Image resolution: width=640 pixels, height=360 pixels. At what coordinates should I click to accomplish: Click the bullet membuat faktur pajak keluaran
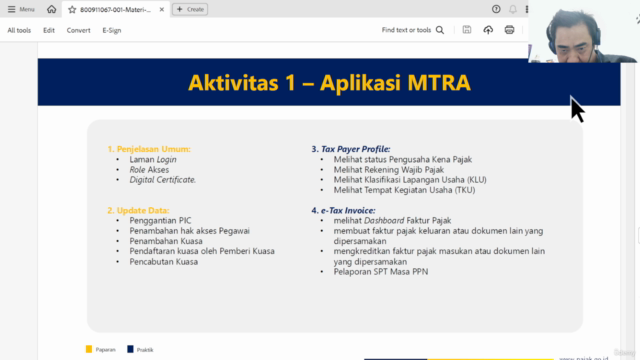(x=438, y=236)
